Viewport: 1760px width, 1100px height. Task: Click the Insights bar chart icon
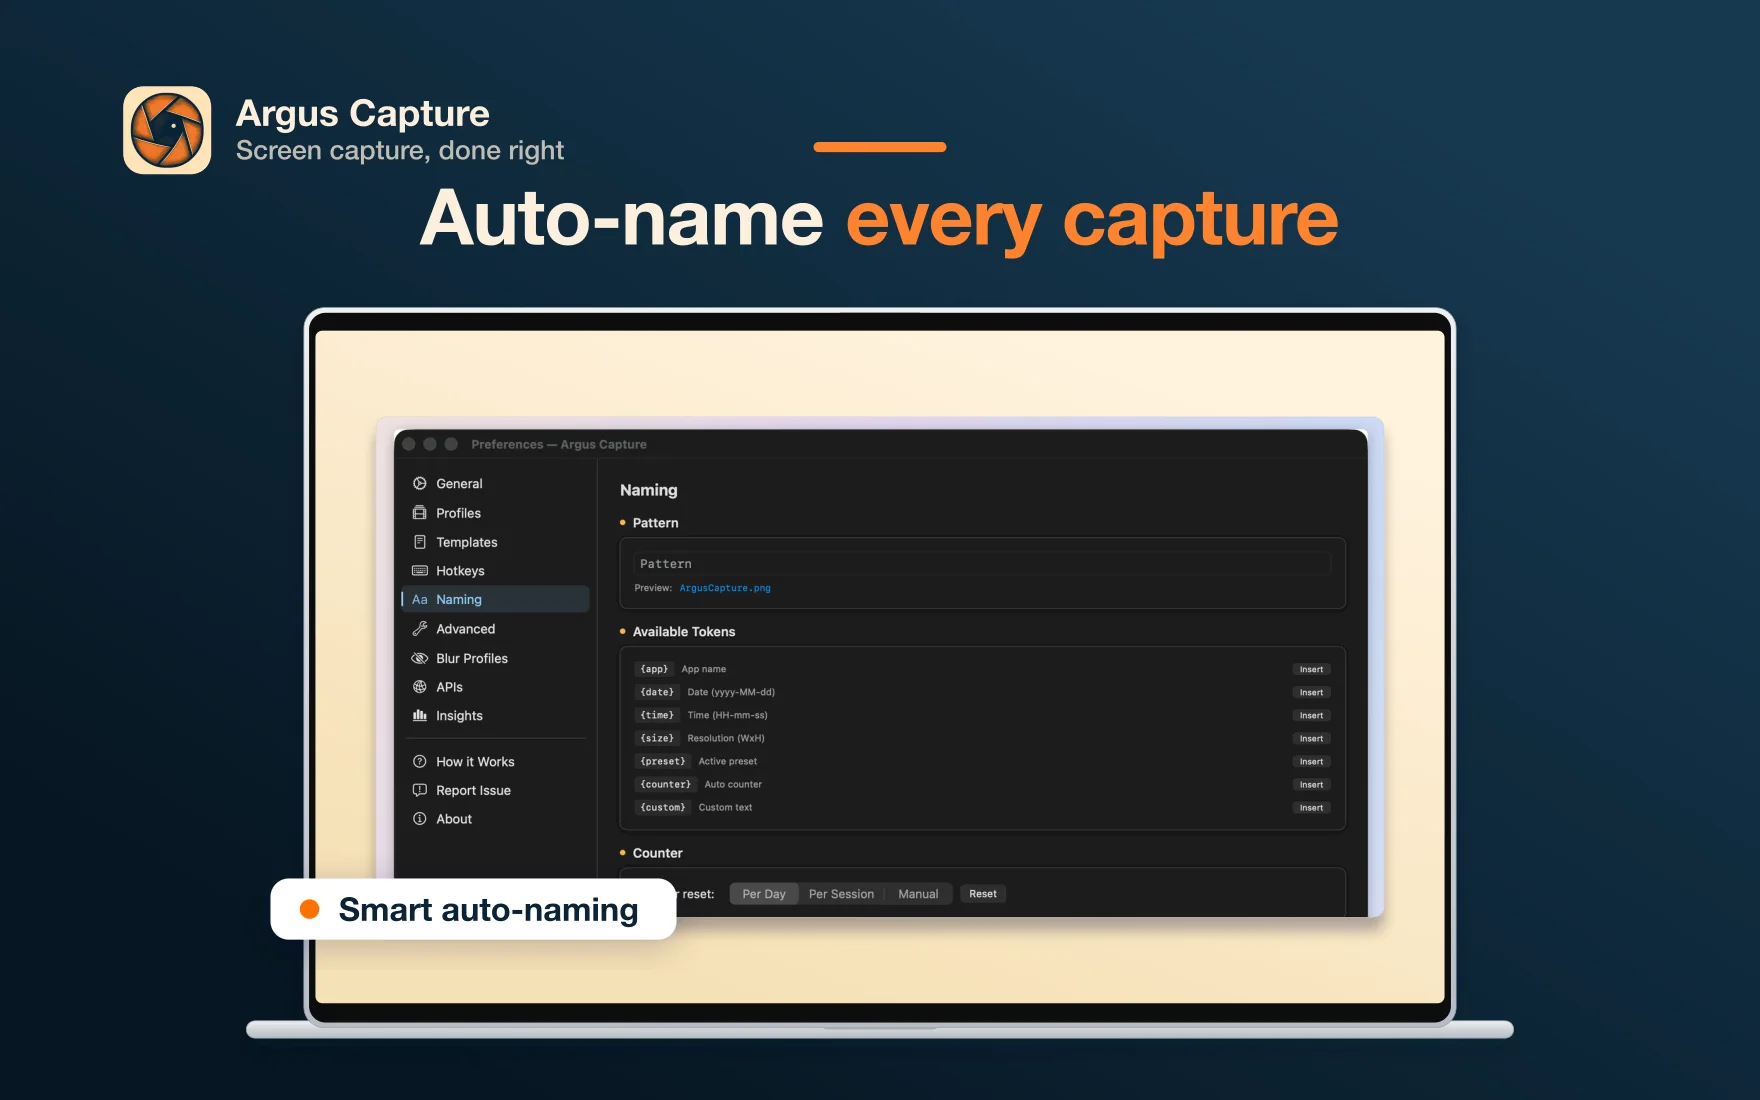[x=420, y=716]
